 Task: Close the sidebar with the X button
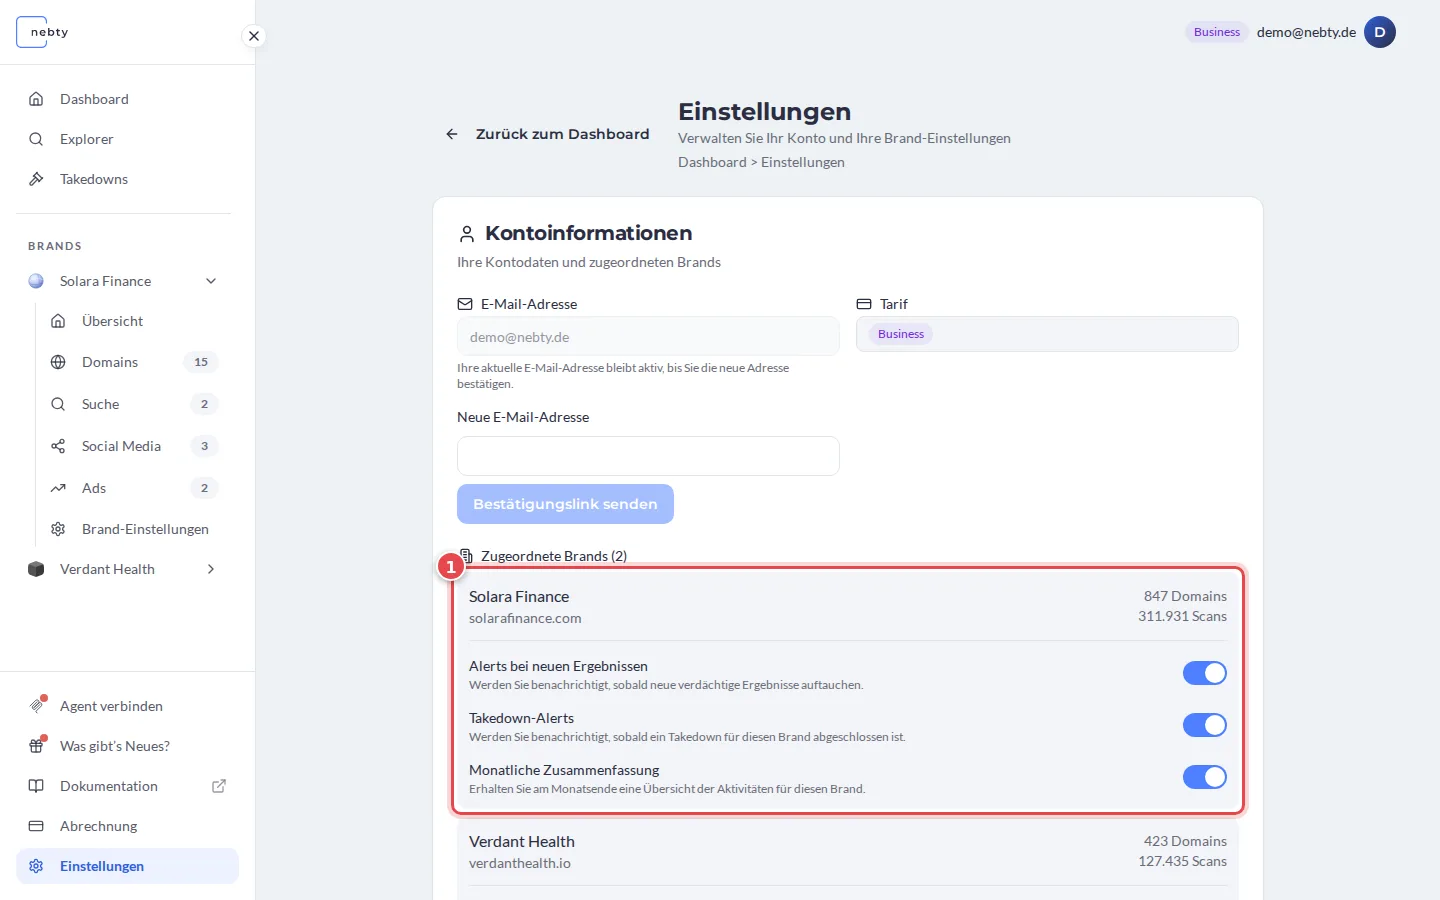(254, 36)
